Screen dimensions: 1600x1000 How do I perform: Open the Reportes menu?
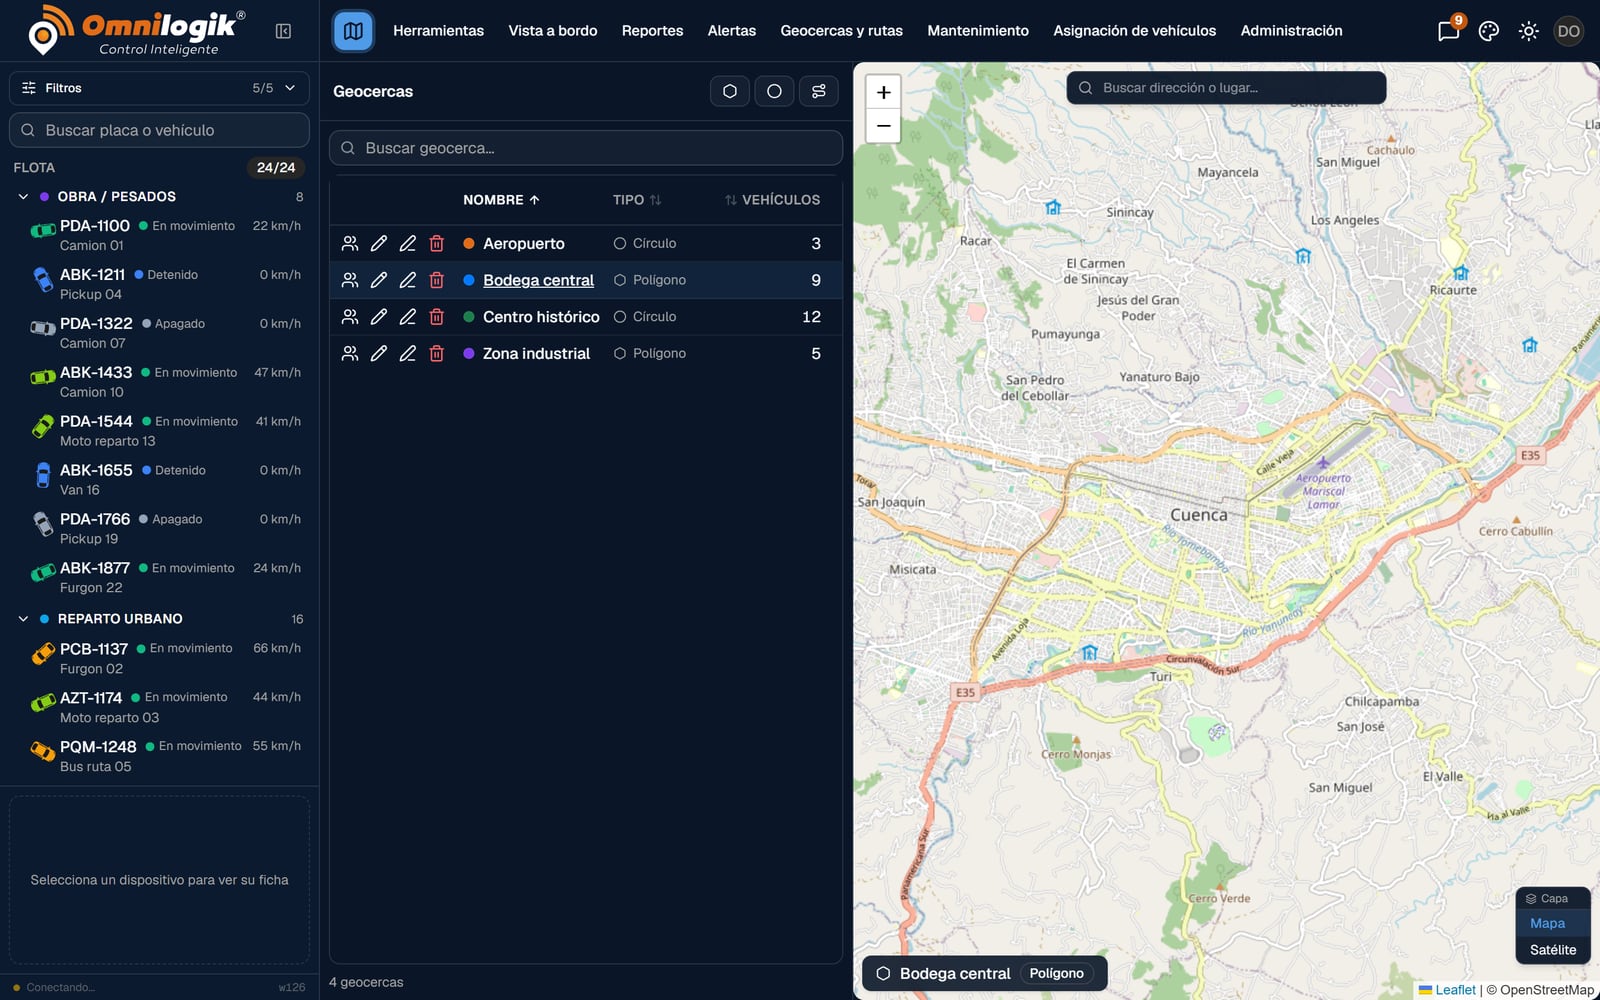[x=652, y=31]
